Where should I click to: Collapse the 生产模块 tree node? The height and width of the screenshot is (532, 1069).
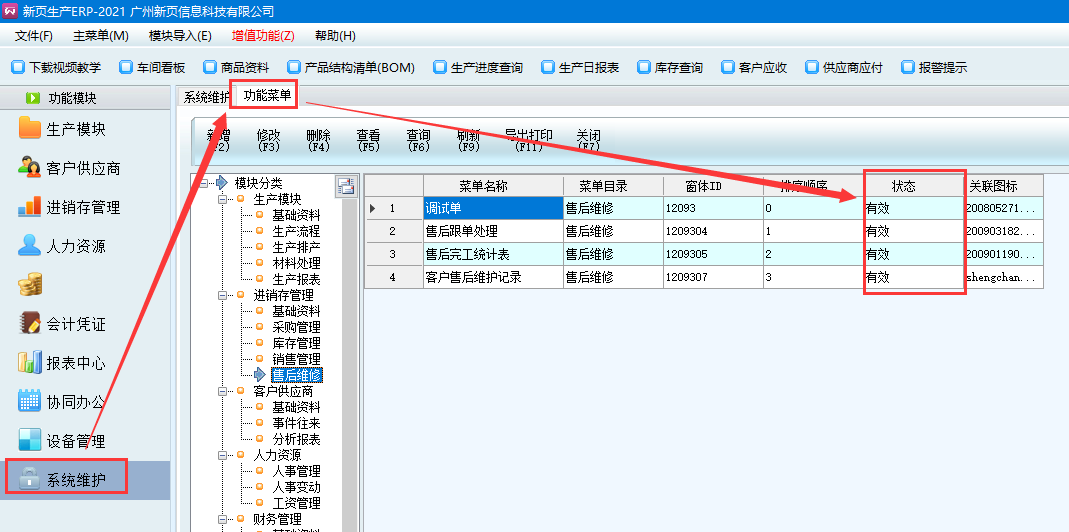(224, 199)
